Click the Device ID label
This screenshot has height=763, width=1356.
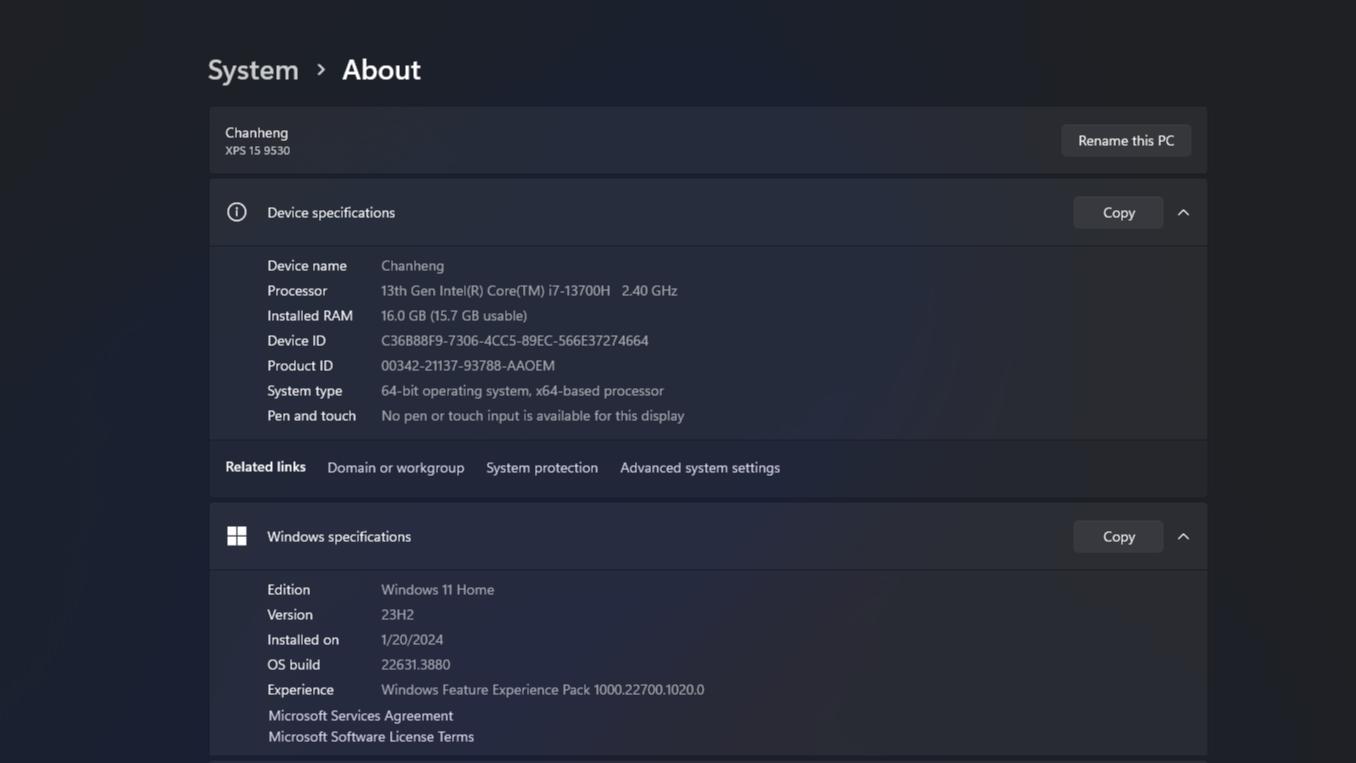(x=296, y=340)
